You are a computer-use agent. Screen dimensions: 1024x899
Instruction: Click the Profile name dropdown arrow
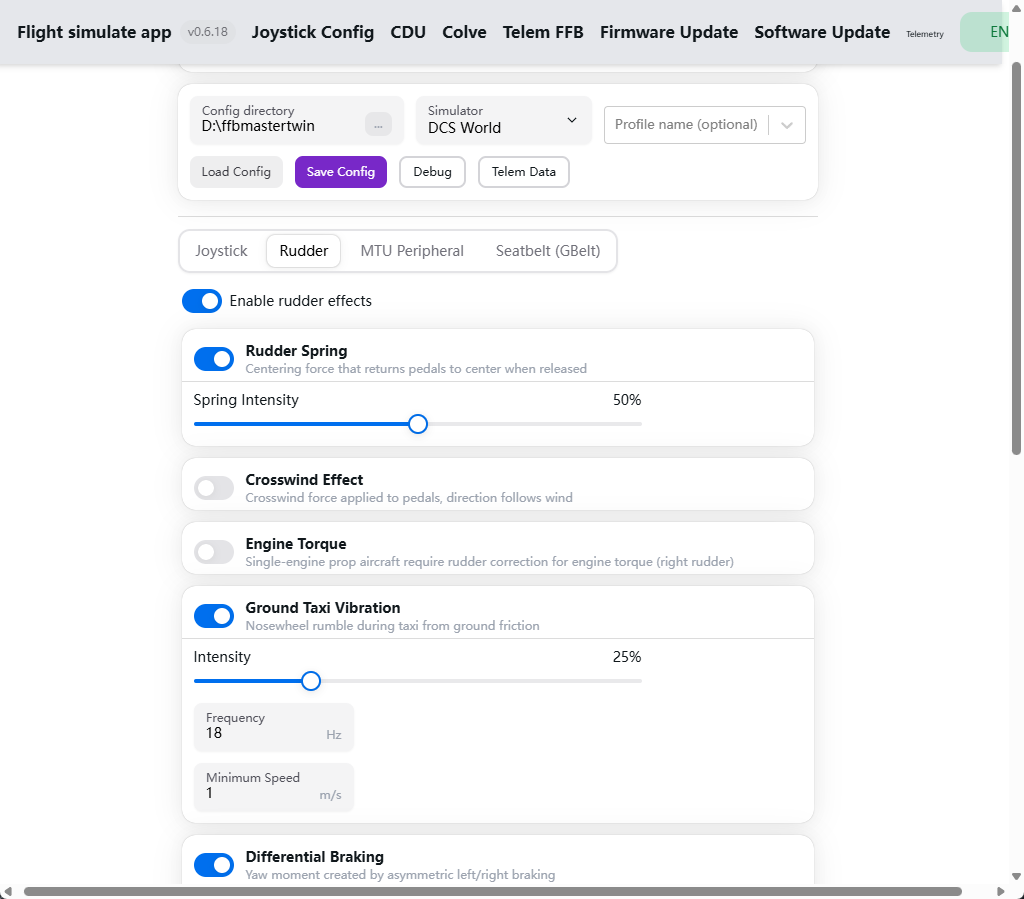[x=787, y=125]
